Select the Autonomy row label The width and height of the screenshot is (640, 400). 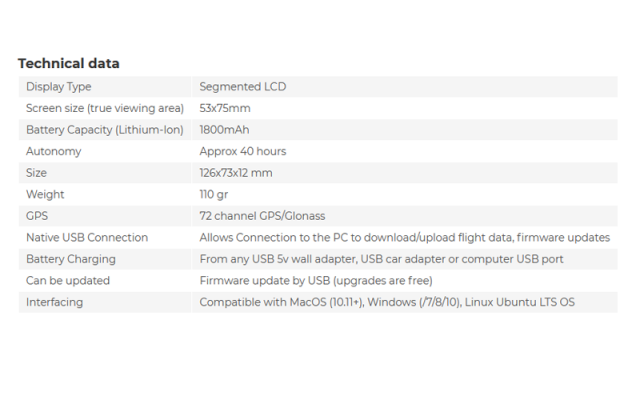coord(53,151)
